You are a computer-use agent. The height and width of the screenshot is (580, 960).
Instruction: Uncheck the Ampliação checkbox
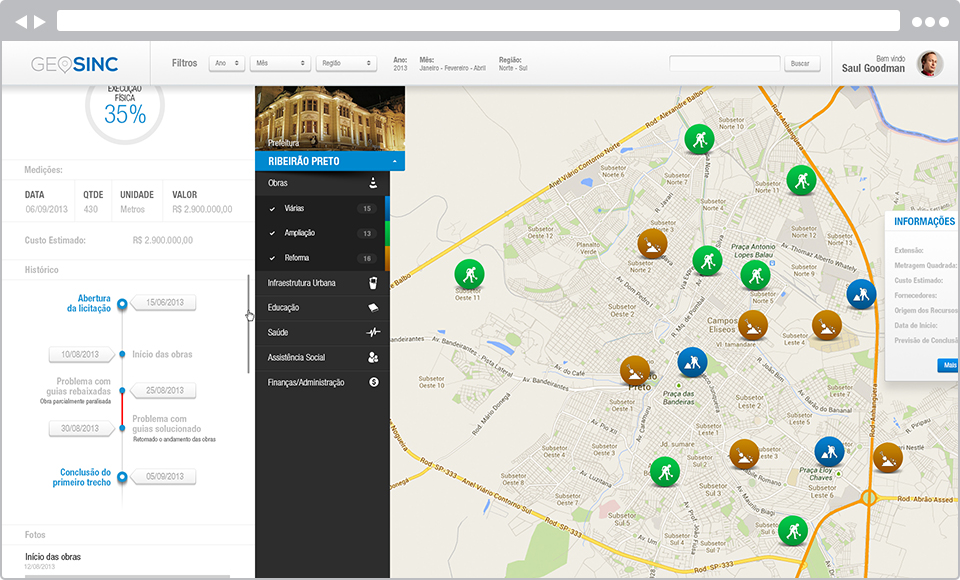click(x=272, y=233)
